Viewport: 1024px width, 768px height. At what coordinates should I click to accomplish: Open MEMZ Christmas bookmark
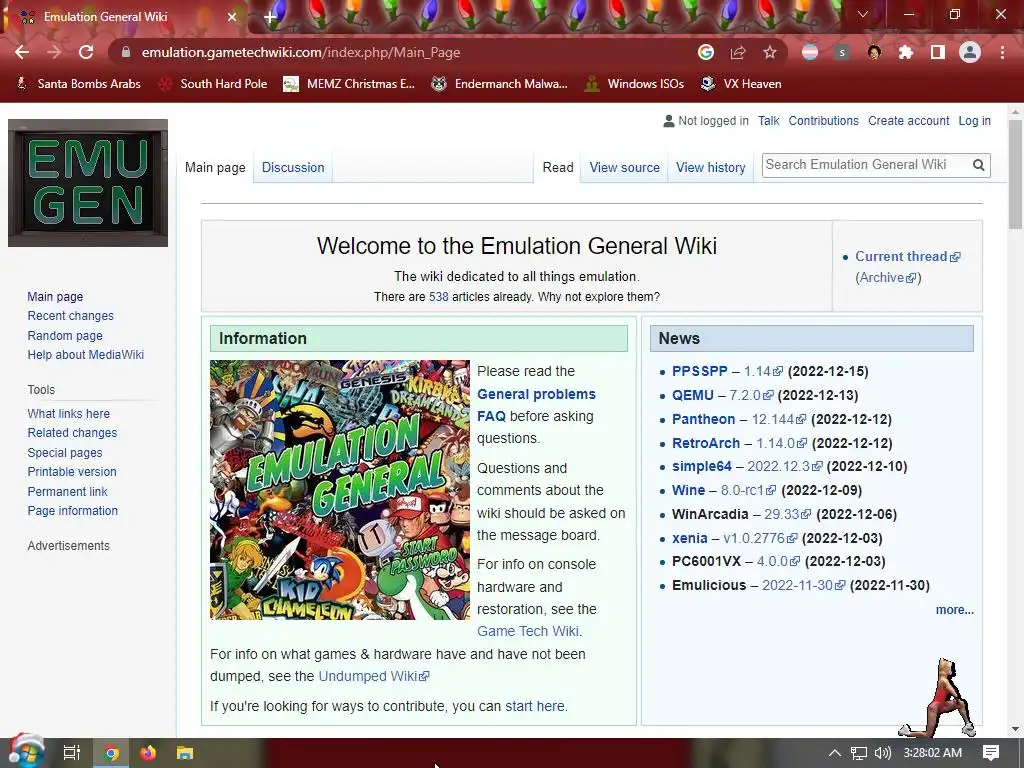click(349, 84)
